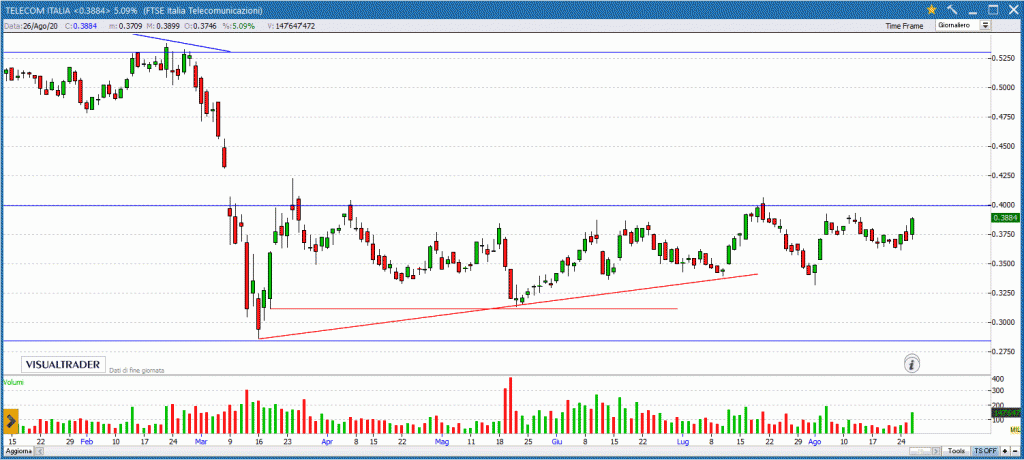Image resolution: width=1024 pixels, height=460 pixels.
Task: Click the scroll-left arrow beside Aggiorna
Action: [40, 452]
